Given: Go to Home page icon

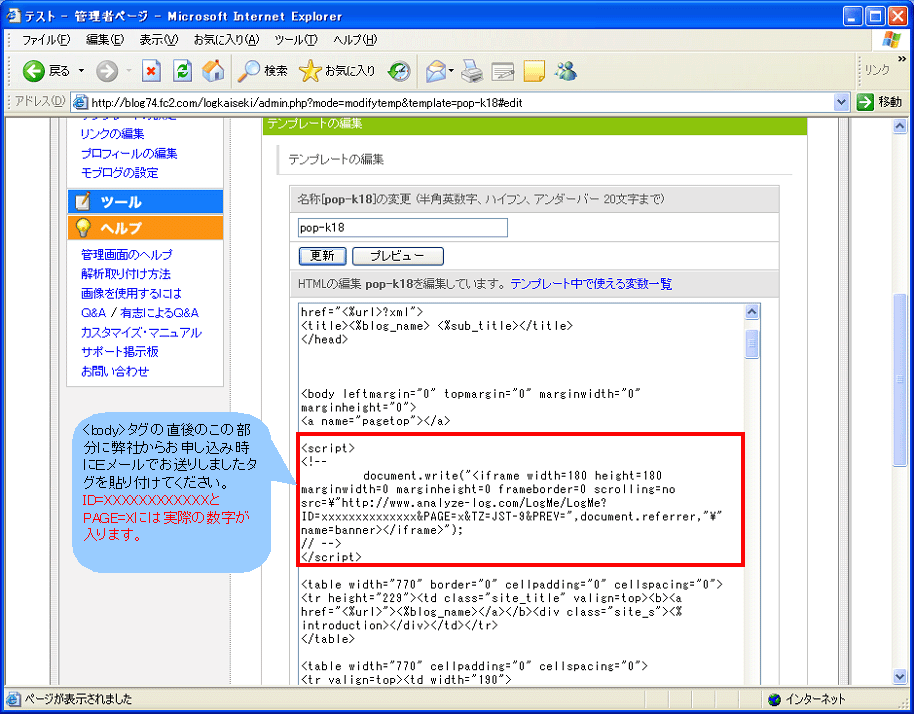Looking at the screenshot, I should (213, 71).
